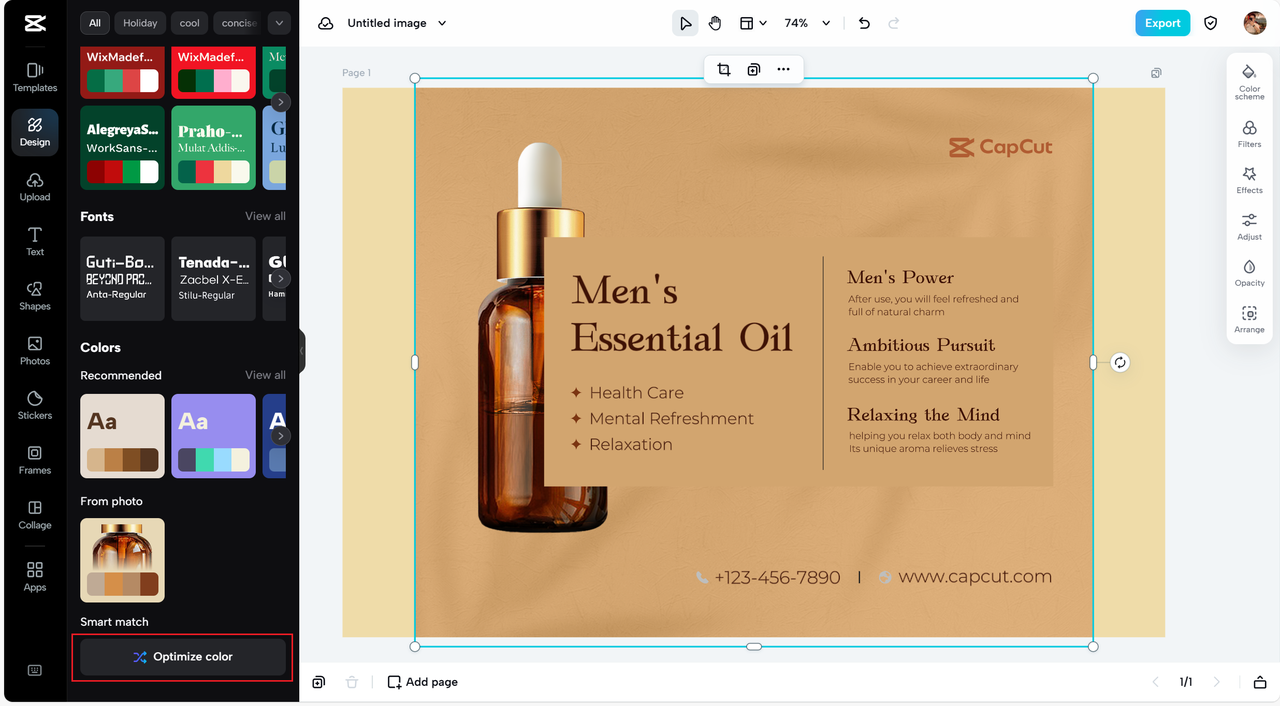Image resolution: width=1280 pixels, height=706 pixels.
Task: Open the Shapes panel
Action: click(x=35, y=296)
